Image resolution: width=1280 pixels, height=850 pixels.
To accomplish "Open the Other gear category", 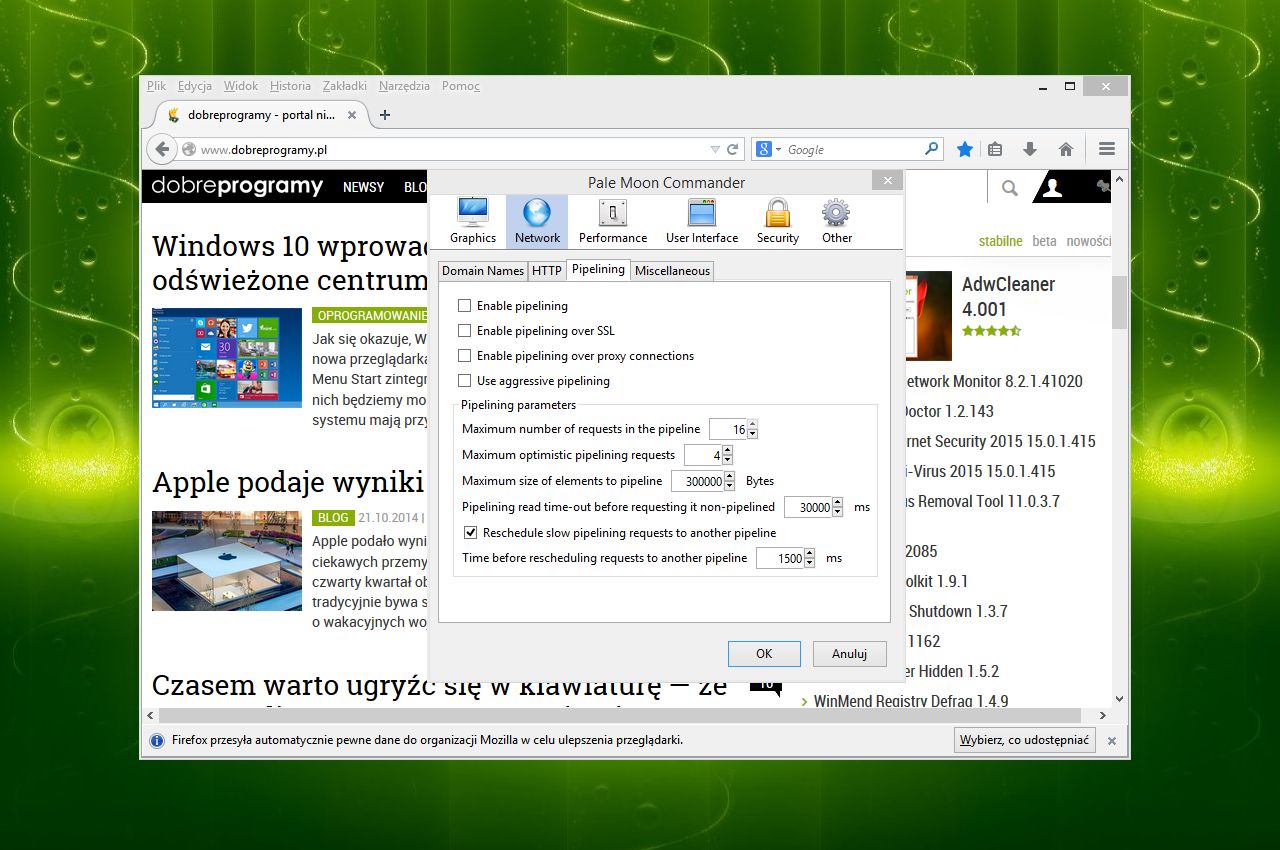I will (836, 221).
